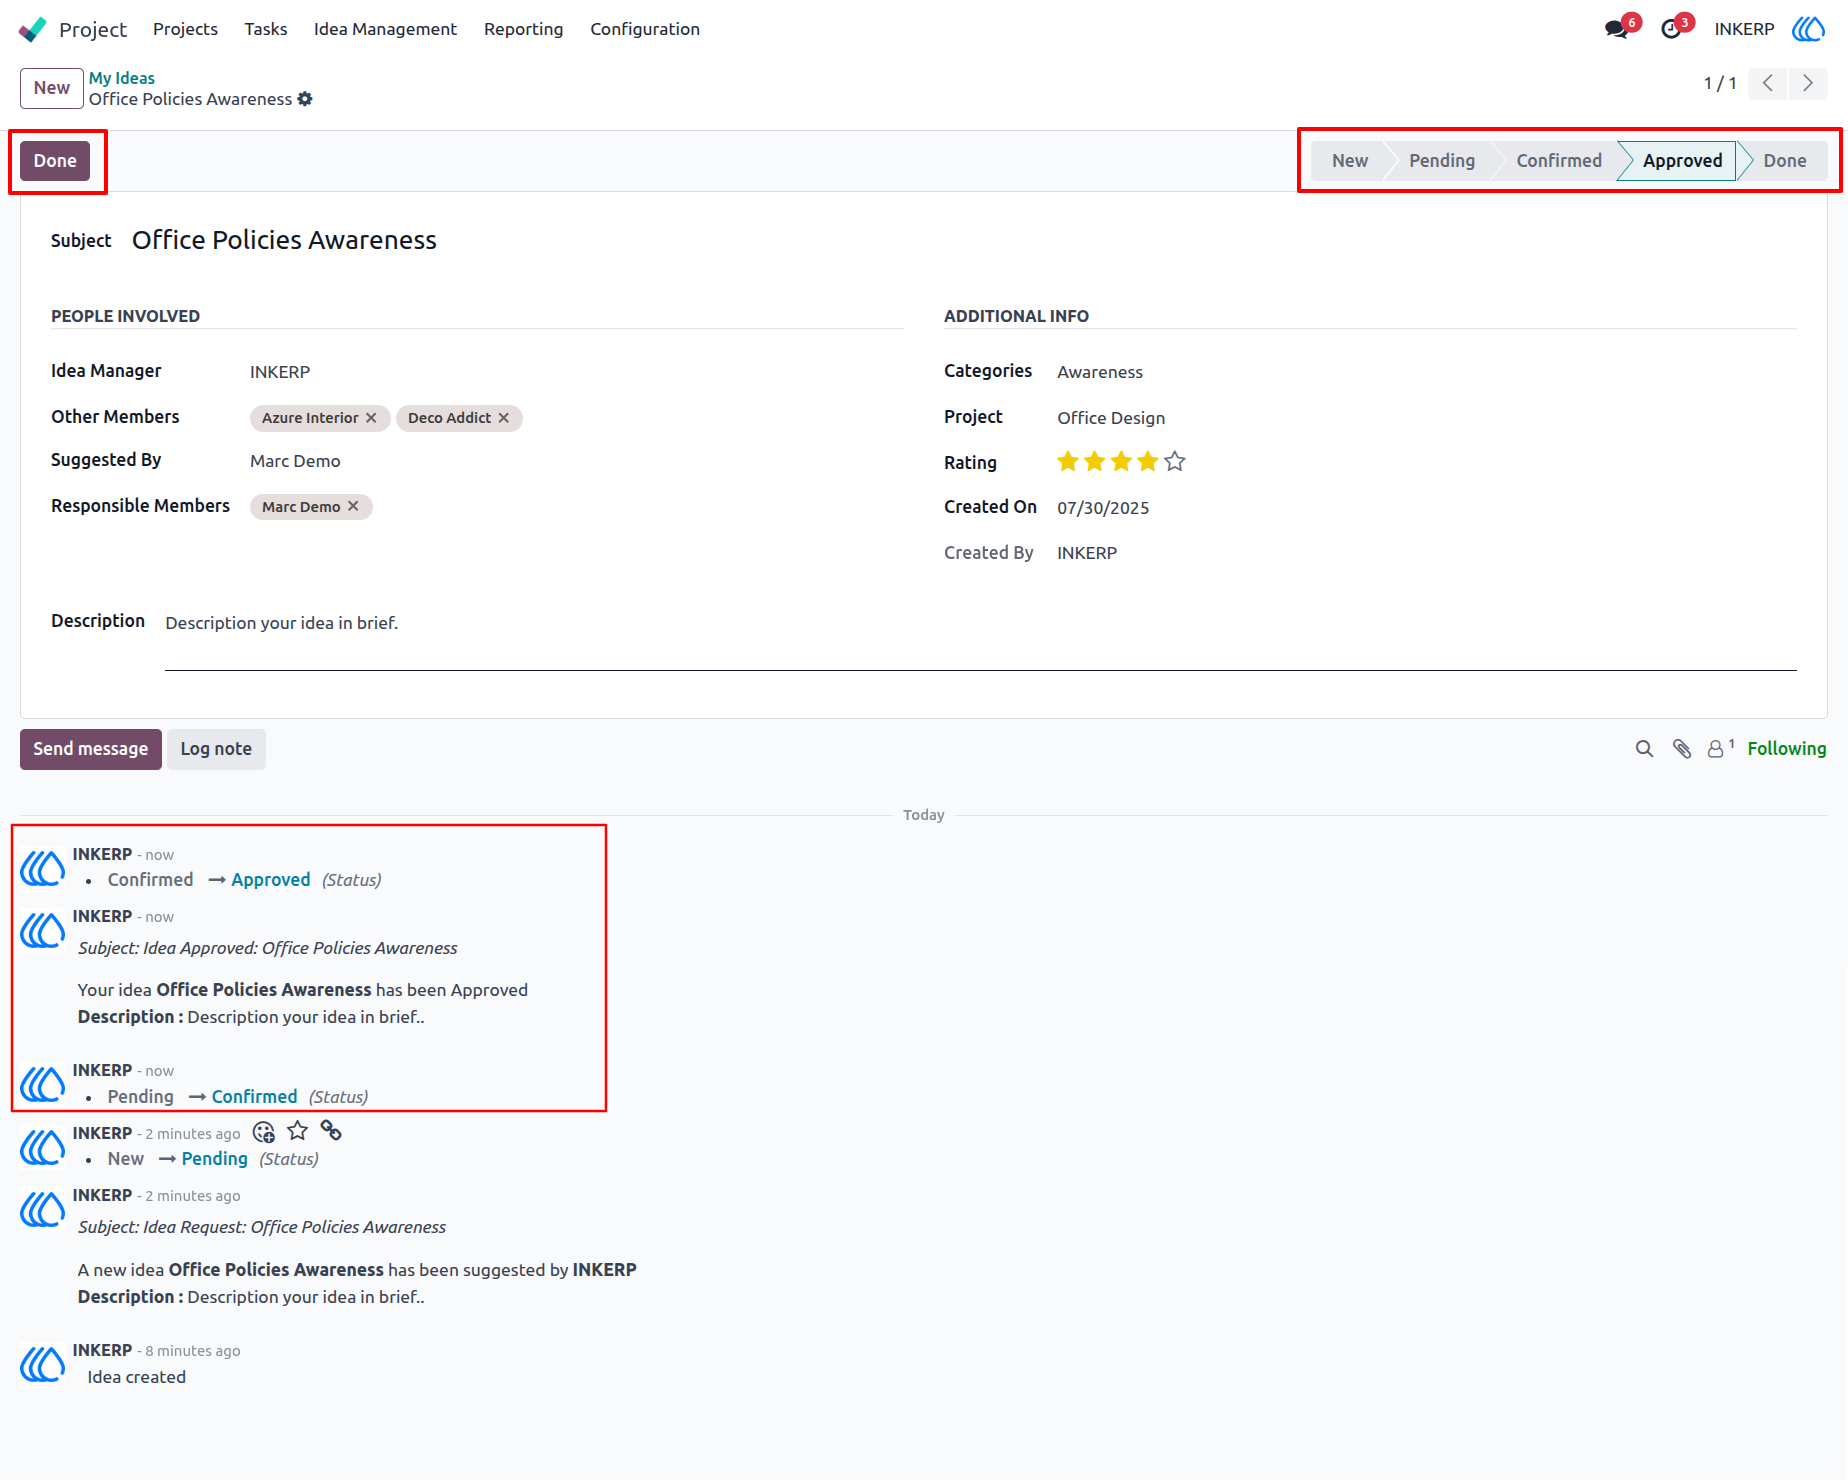This screenshot has width=1848, height=1481.
Task: Mark Pending message as starred
Action: click(x=297, y=1131)
